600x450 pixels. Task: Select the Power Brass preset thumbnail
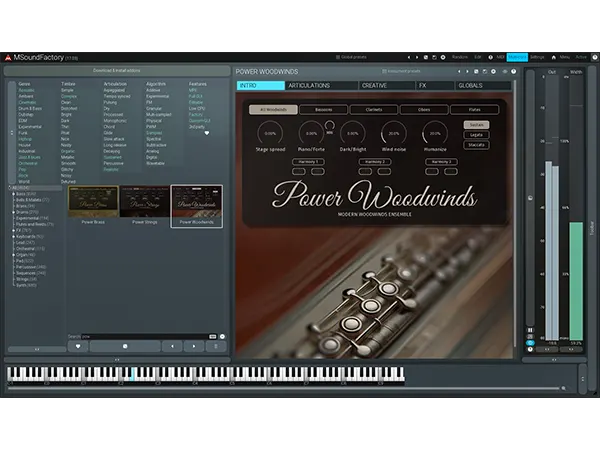click(x=93, y=205)
